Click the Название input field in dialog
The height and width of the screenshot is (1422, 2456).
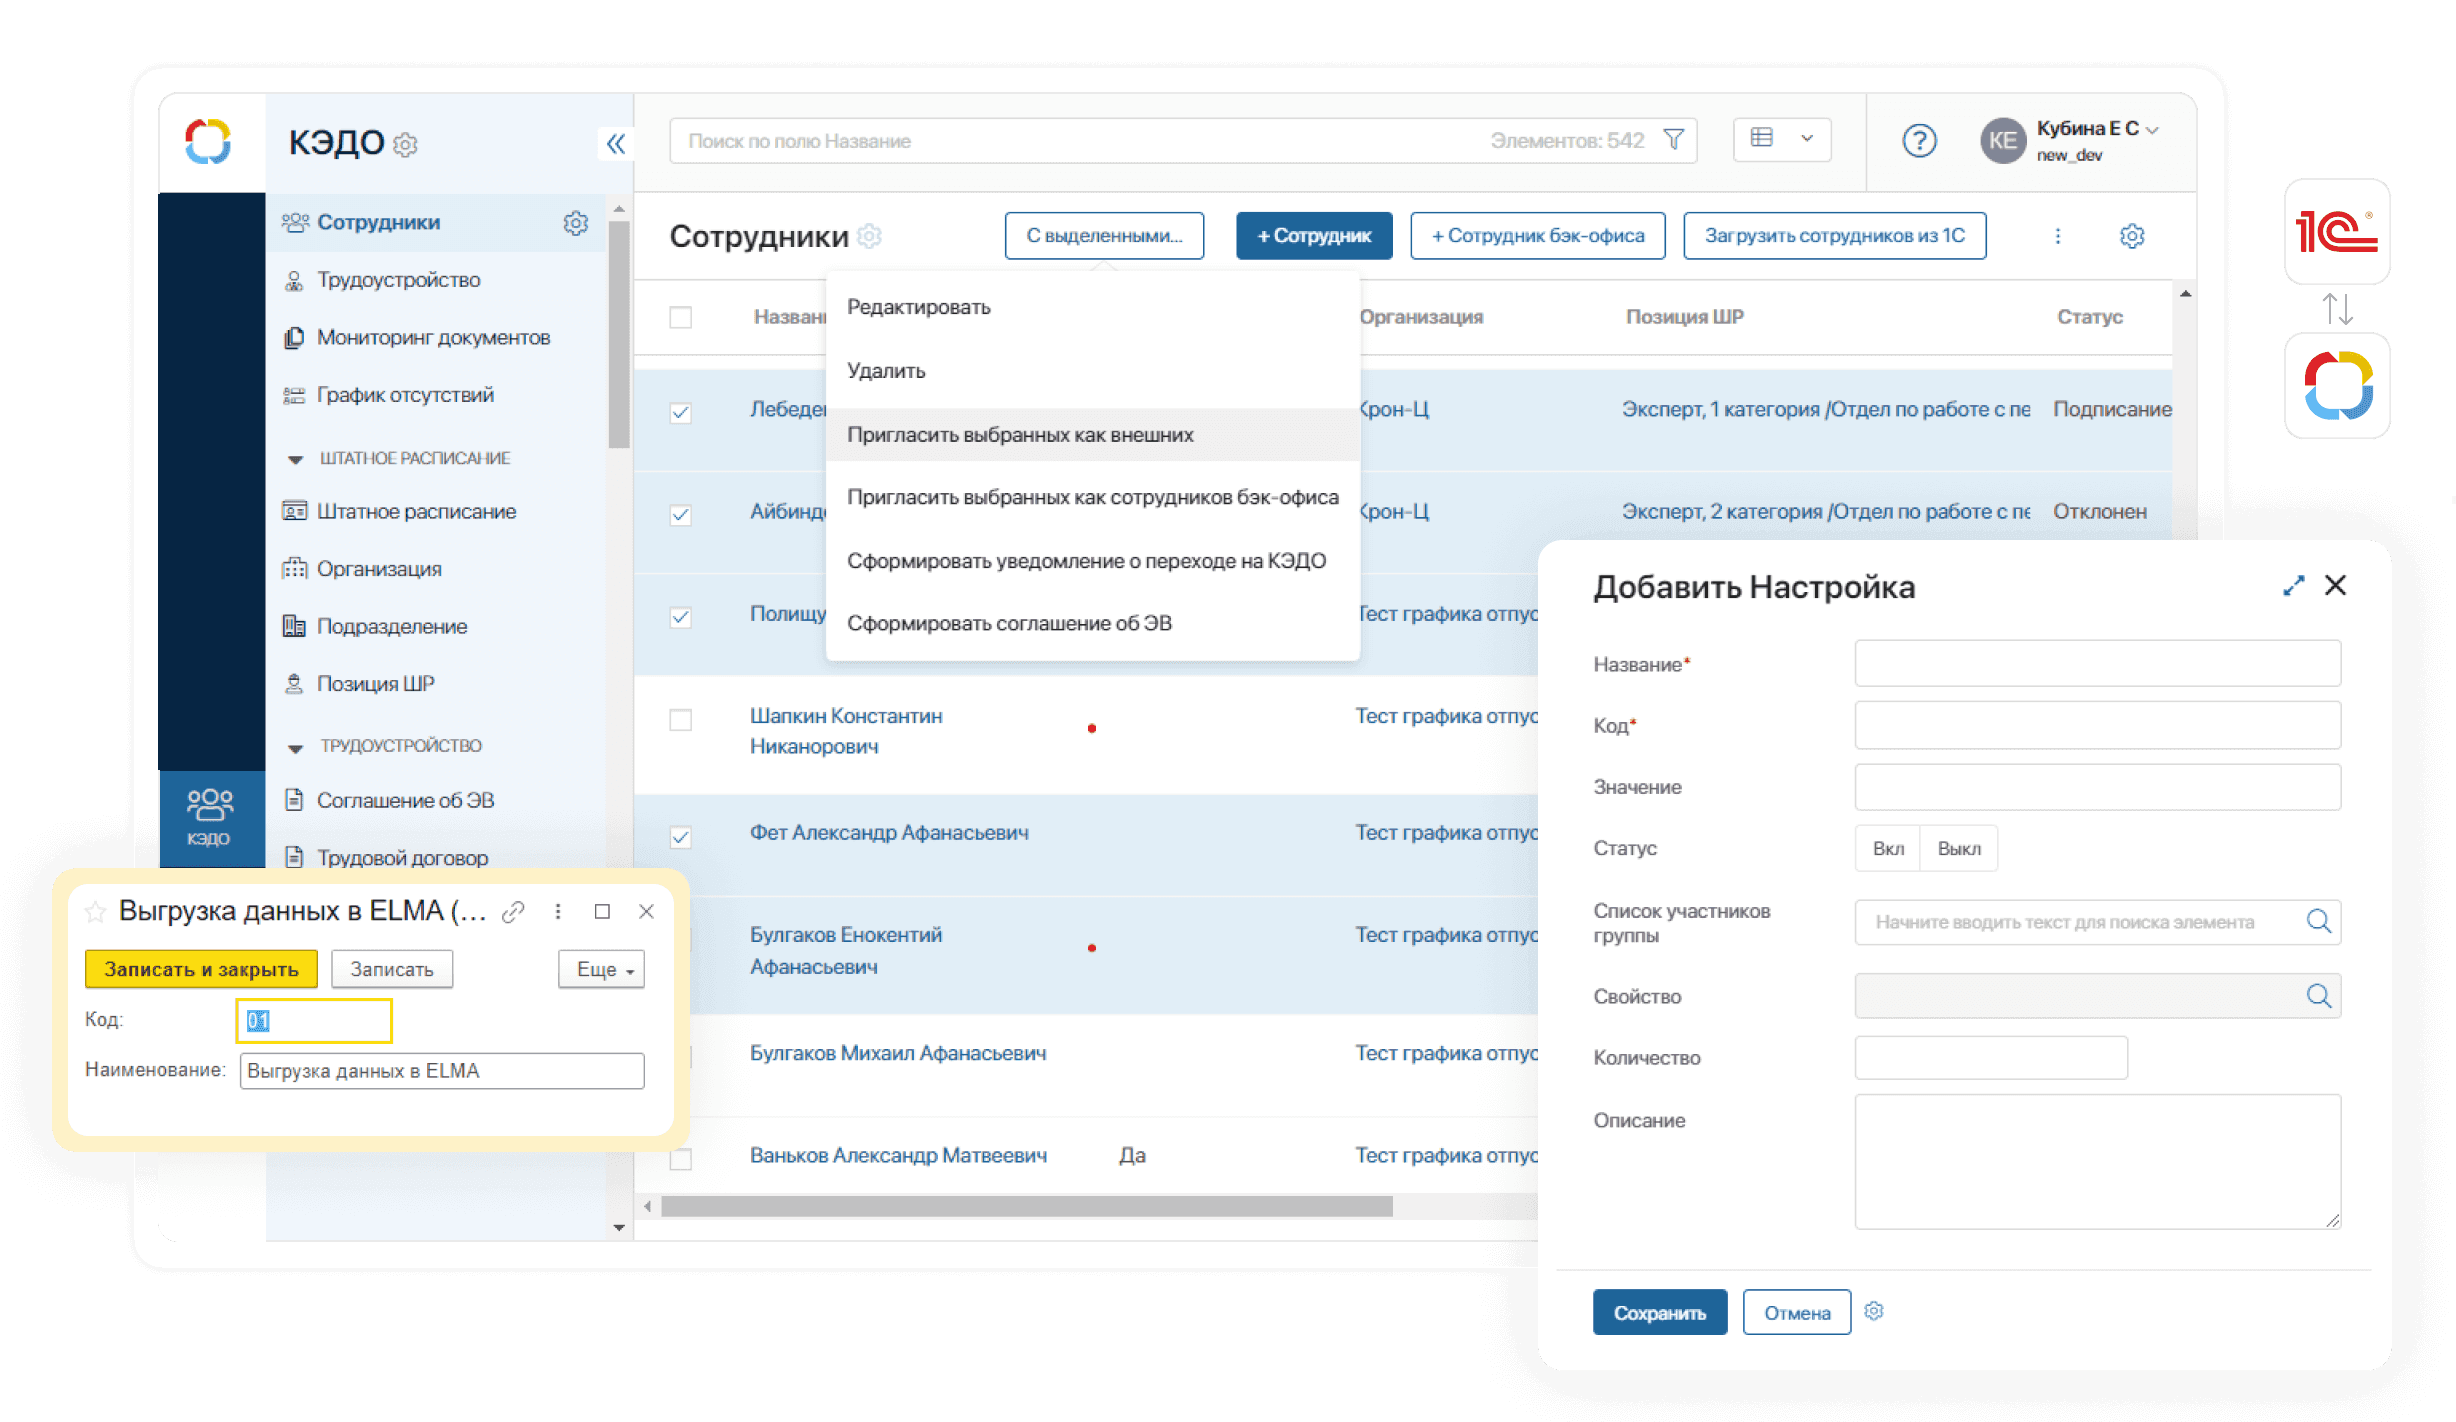pos(2096,664)
